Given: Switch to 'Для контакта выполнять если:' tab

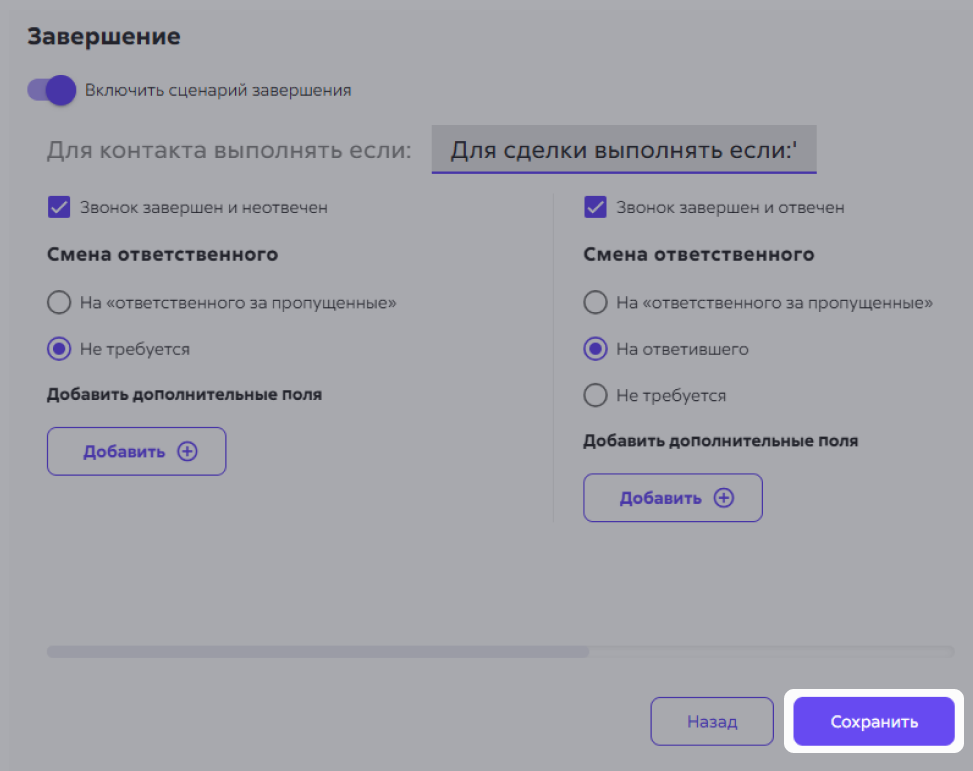Looking at the screenshot, I should tap(229, 150).
